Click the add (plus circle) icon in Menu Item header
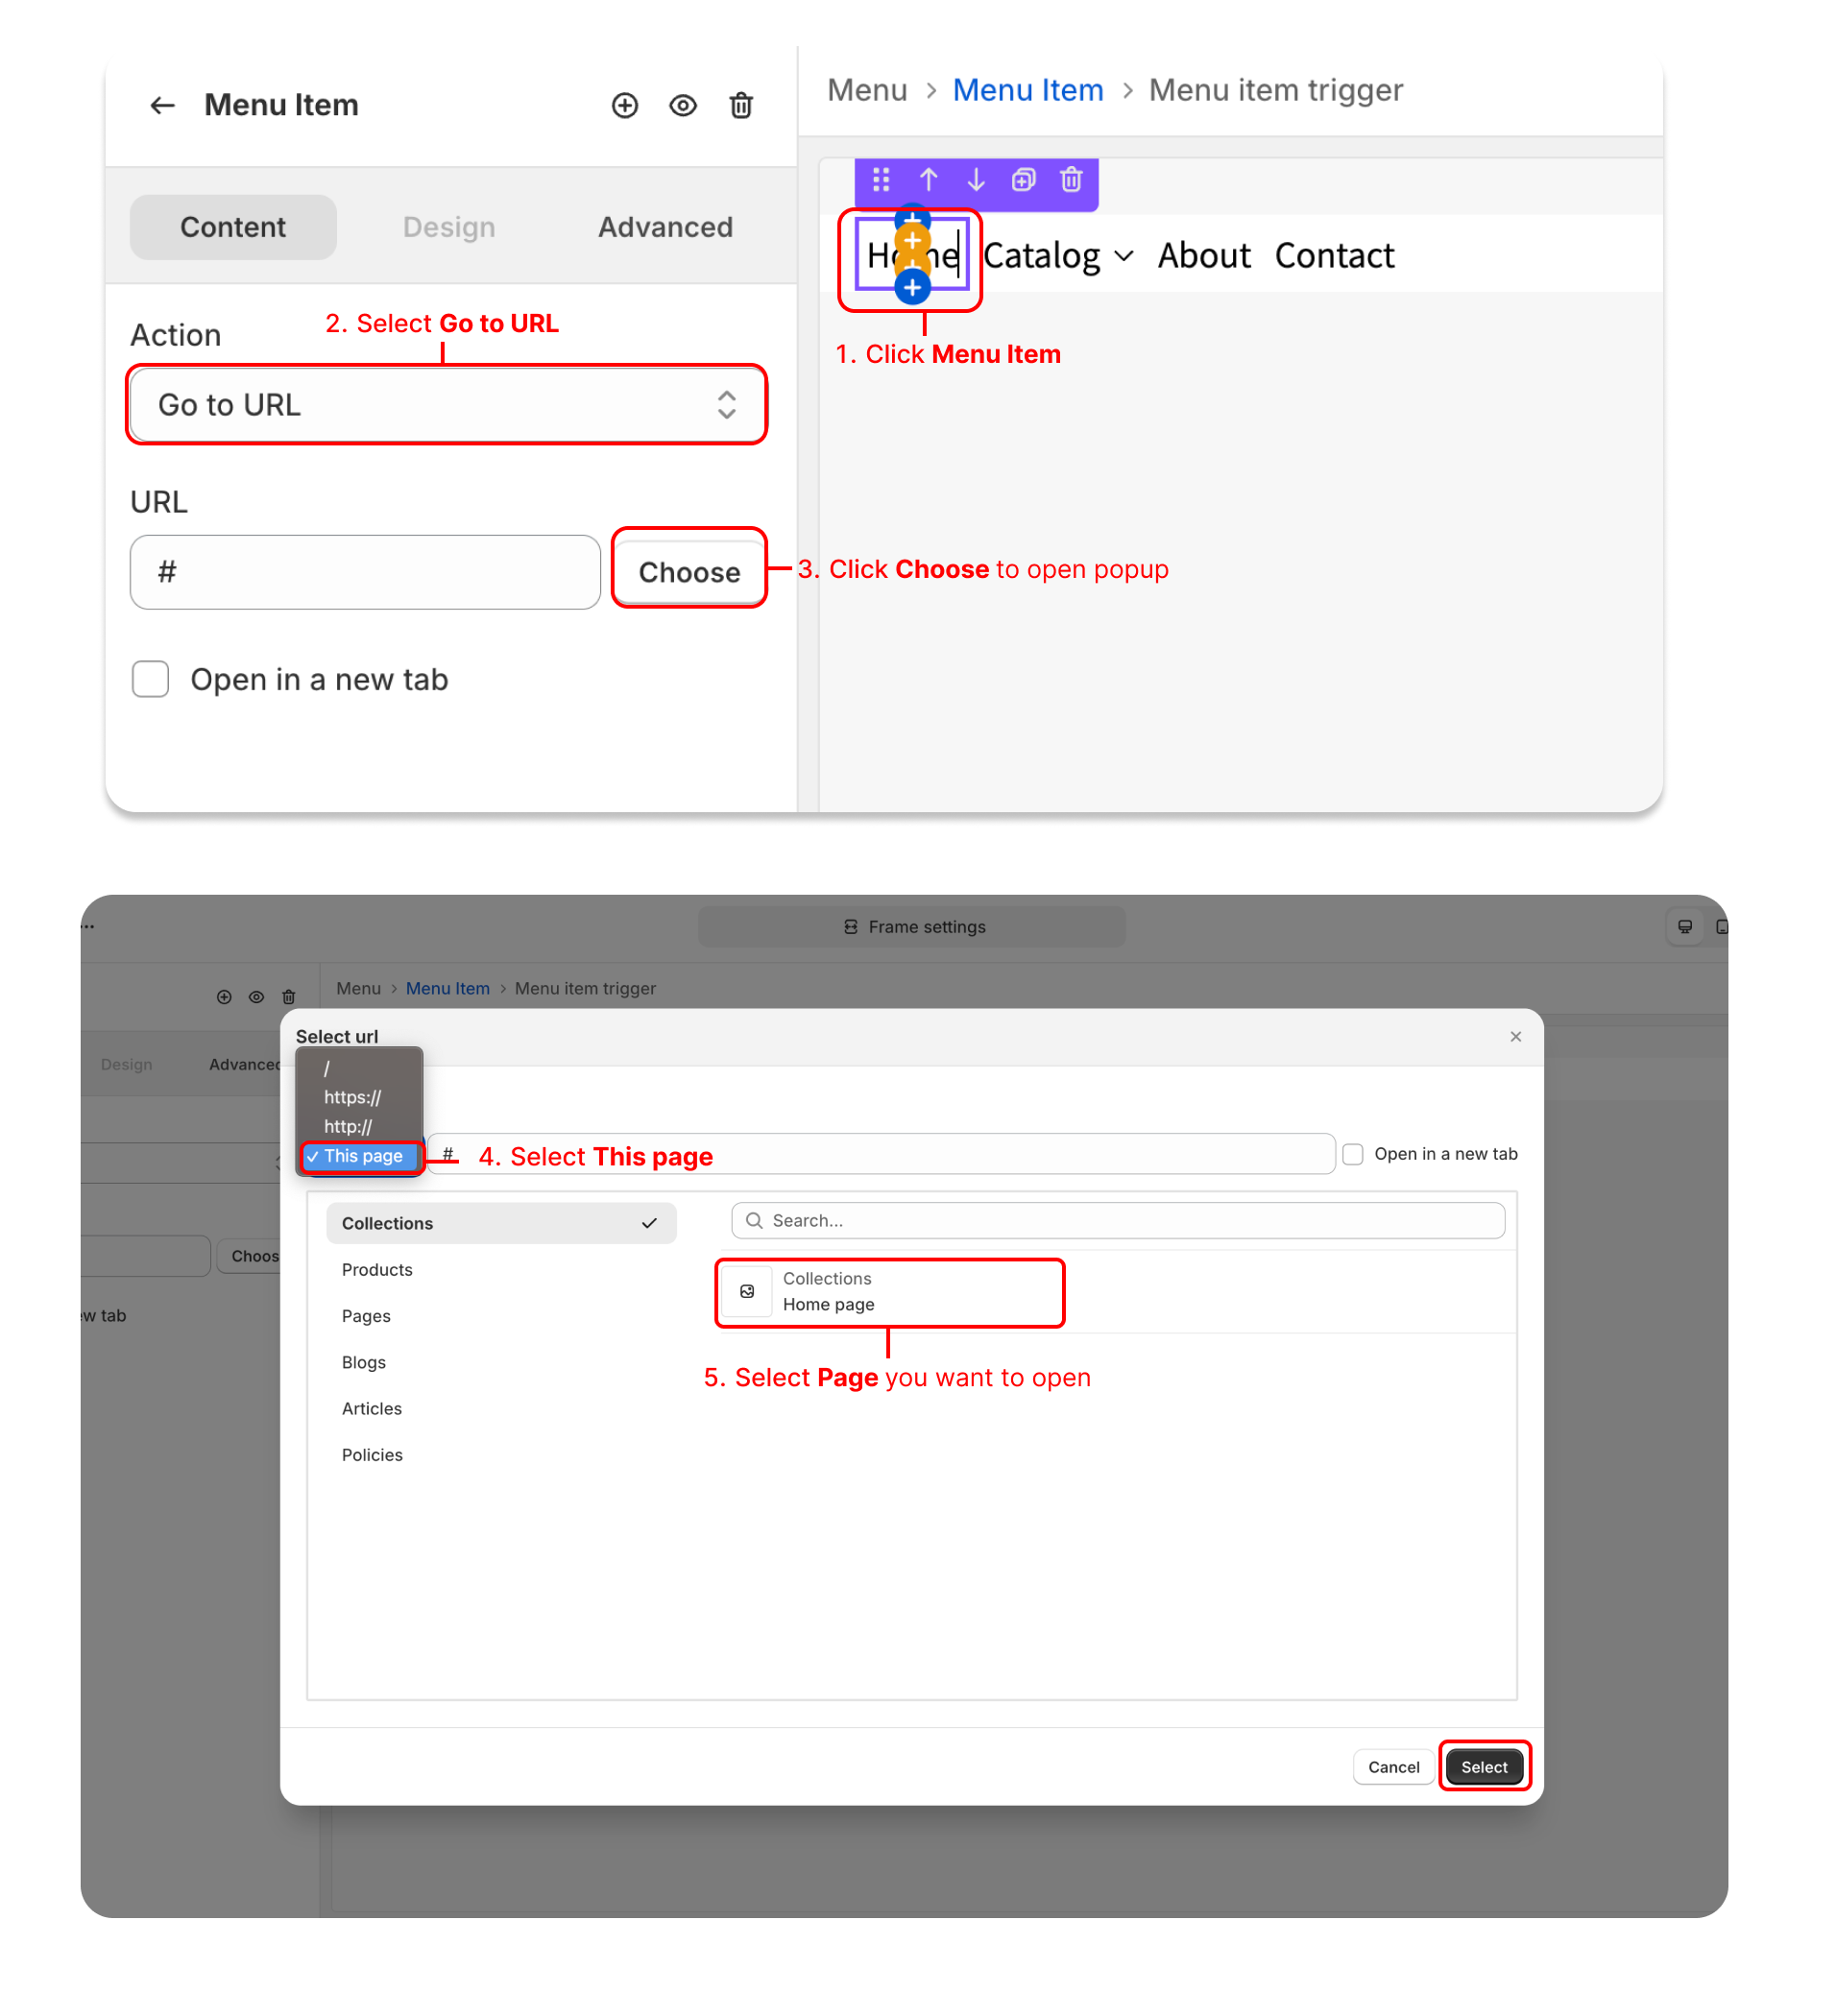Viewport: 1836px width, 2016px height. (625, 105)
